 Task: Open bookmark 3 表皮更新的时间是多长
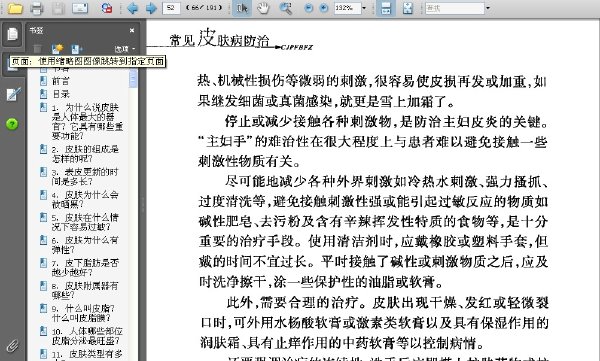point(85,176)
